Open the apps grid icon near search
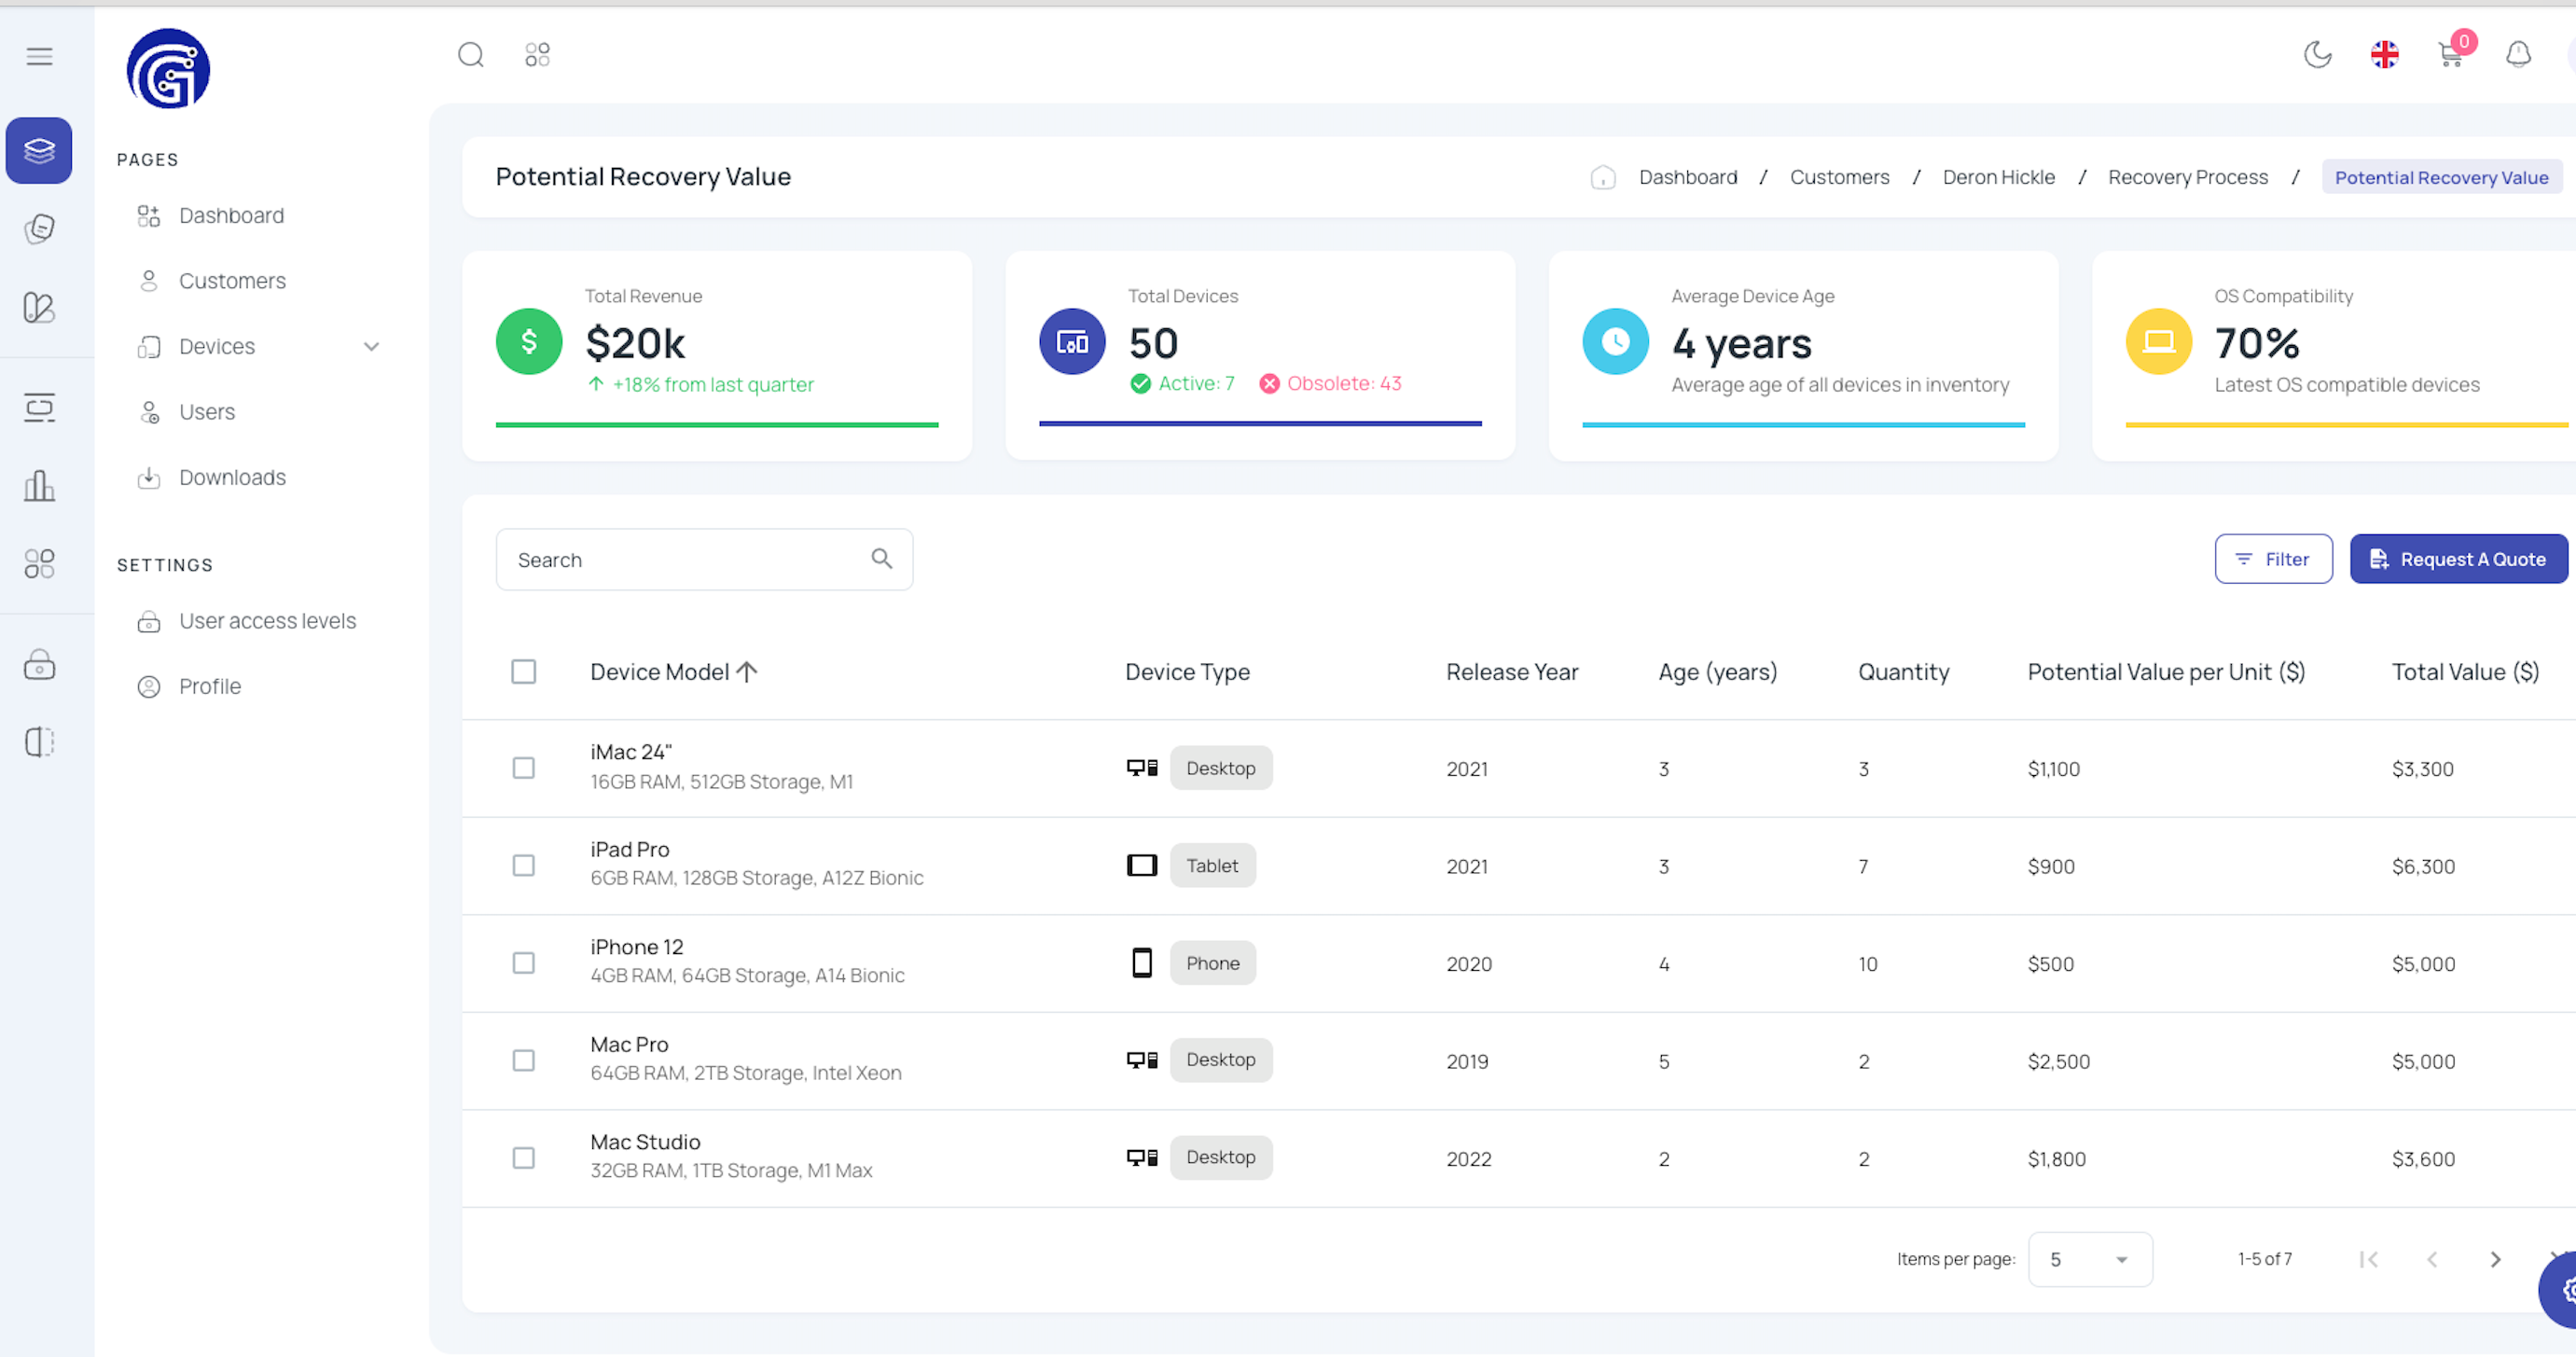The width and height of the screenshot is (2576, 1357). 537,55
